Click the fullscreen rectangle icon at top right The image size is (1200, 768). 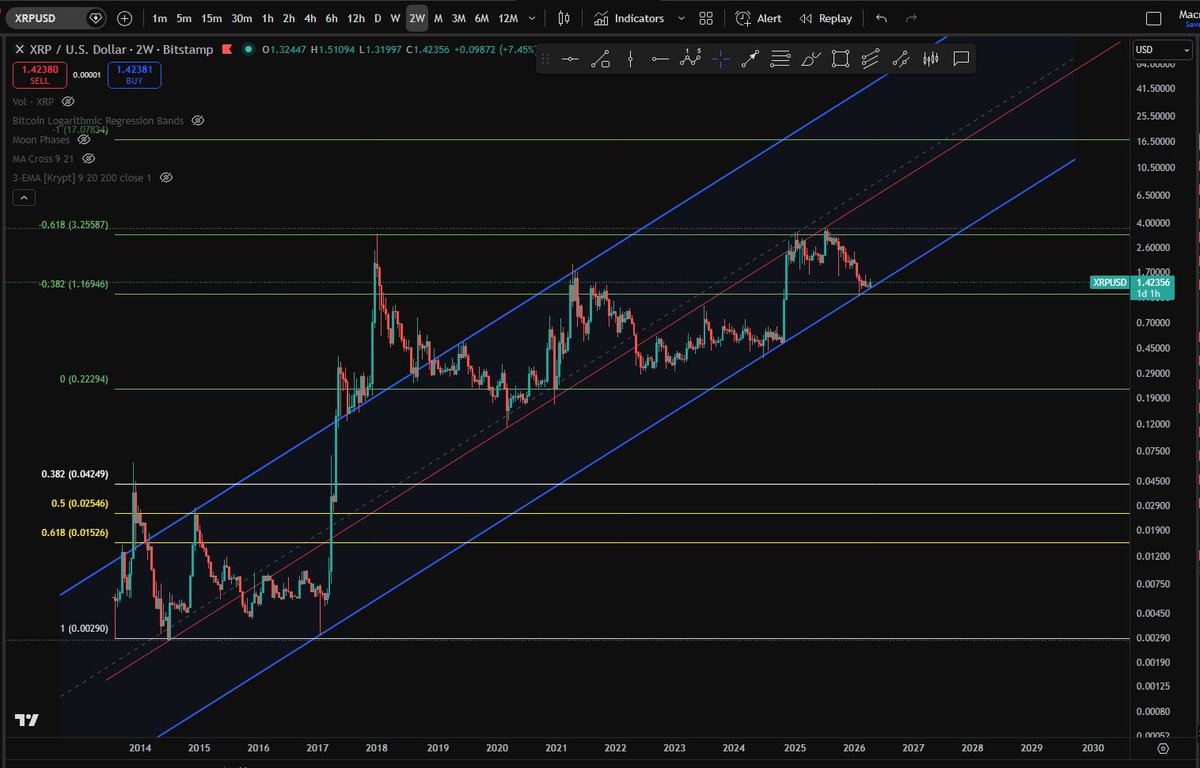pos(1154,18)
